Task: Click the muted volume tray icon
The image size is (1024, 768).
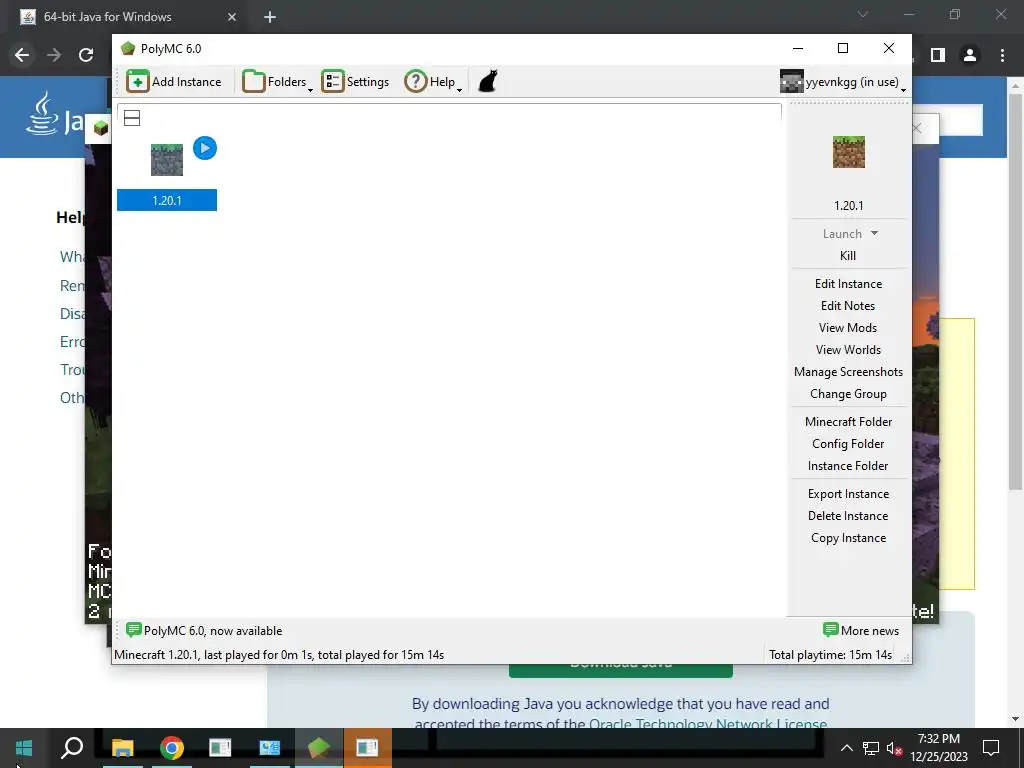Action: coord(894,748)
